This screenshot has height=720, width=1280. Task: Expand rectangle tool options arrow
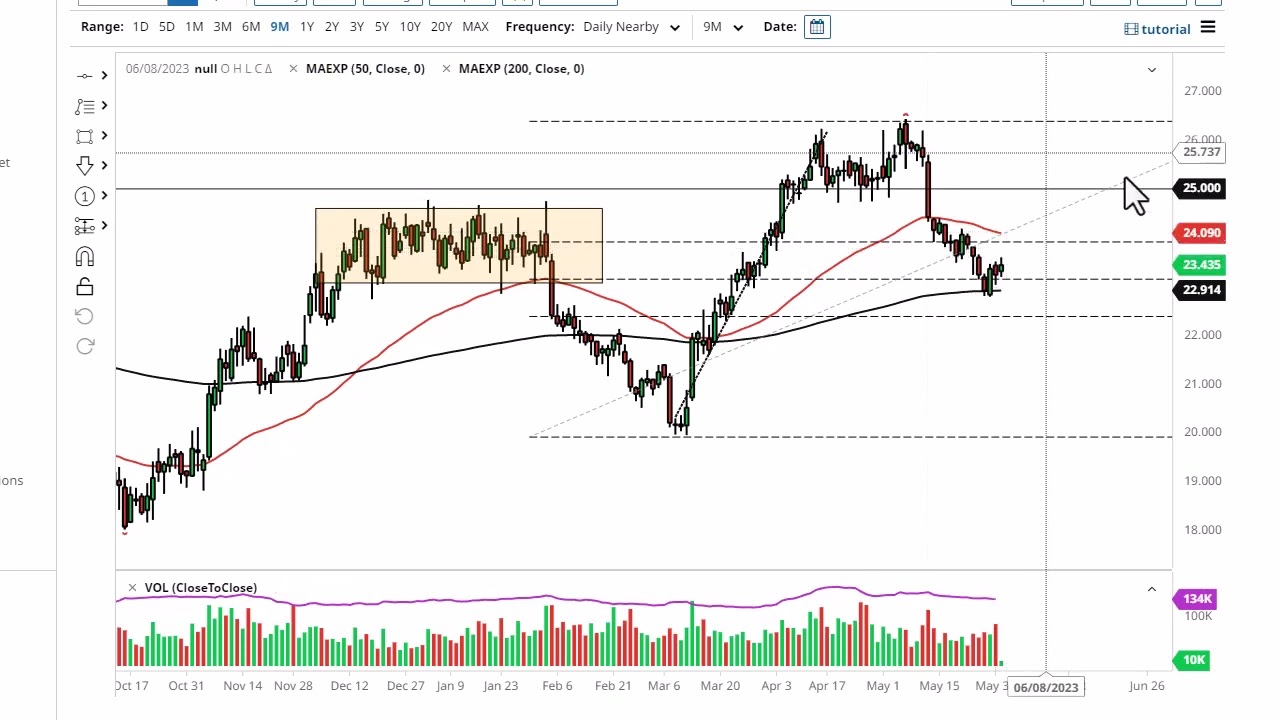(103, 136)
